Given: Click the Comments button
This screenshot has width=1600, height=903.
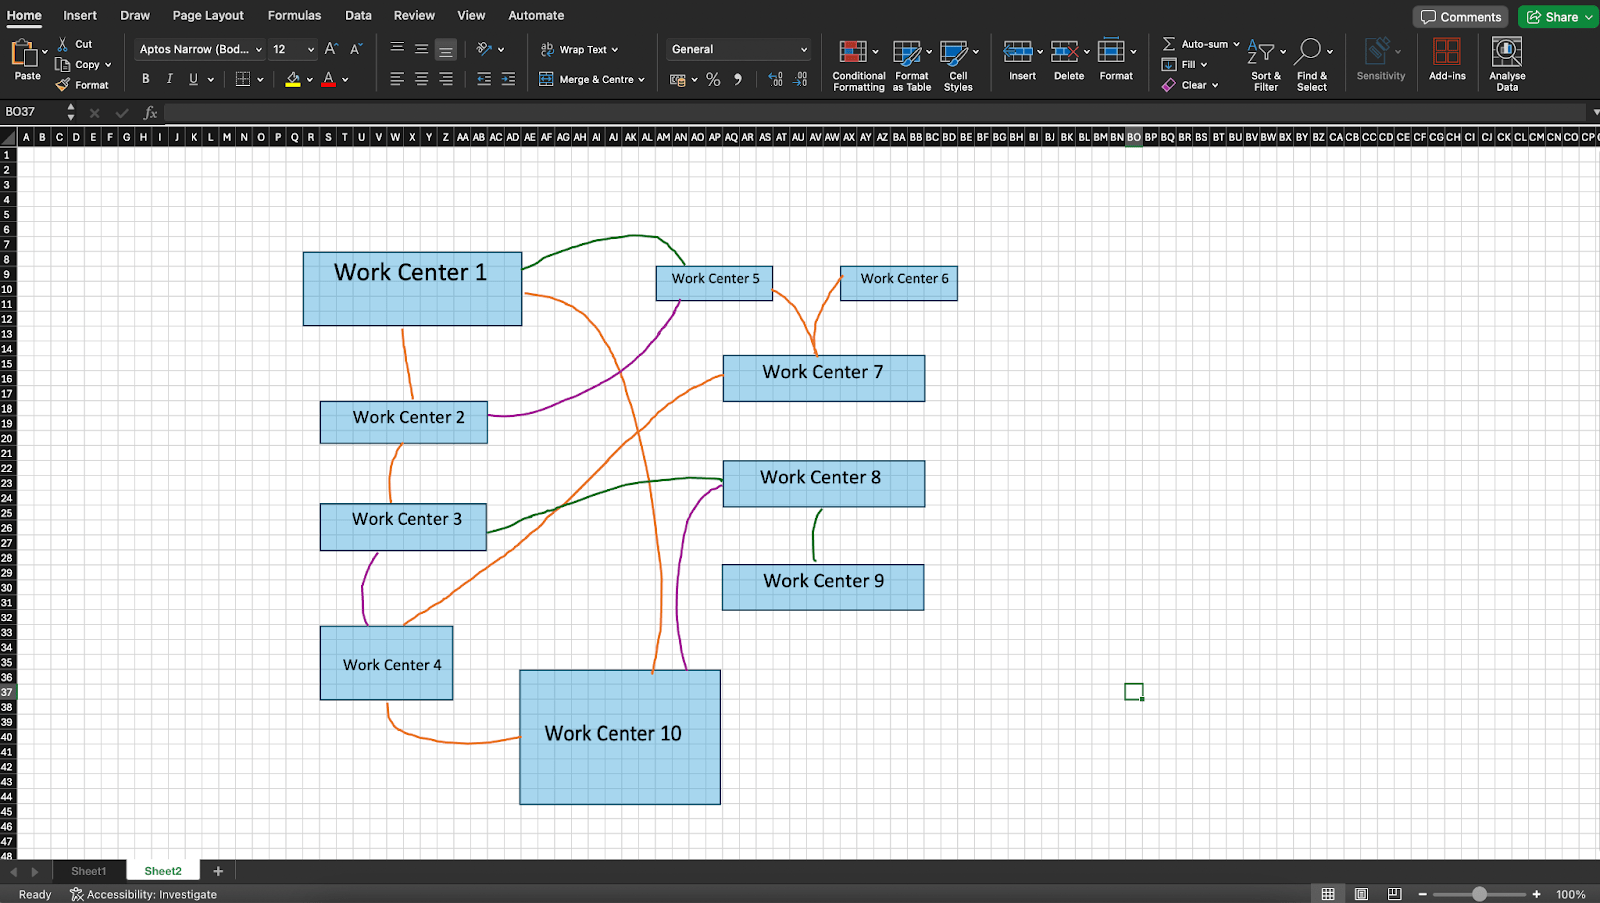Looking at the screenshot, I should 1461,16.
